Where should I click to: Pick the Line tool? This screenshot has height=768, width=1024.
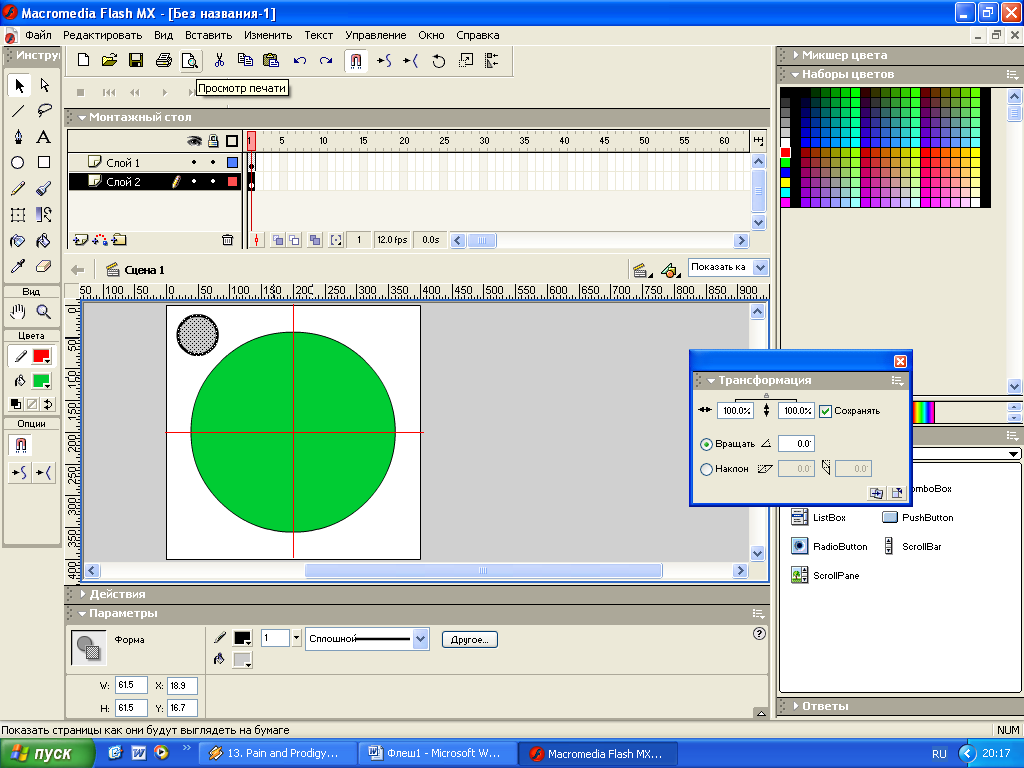pos(18,111)
